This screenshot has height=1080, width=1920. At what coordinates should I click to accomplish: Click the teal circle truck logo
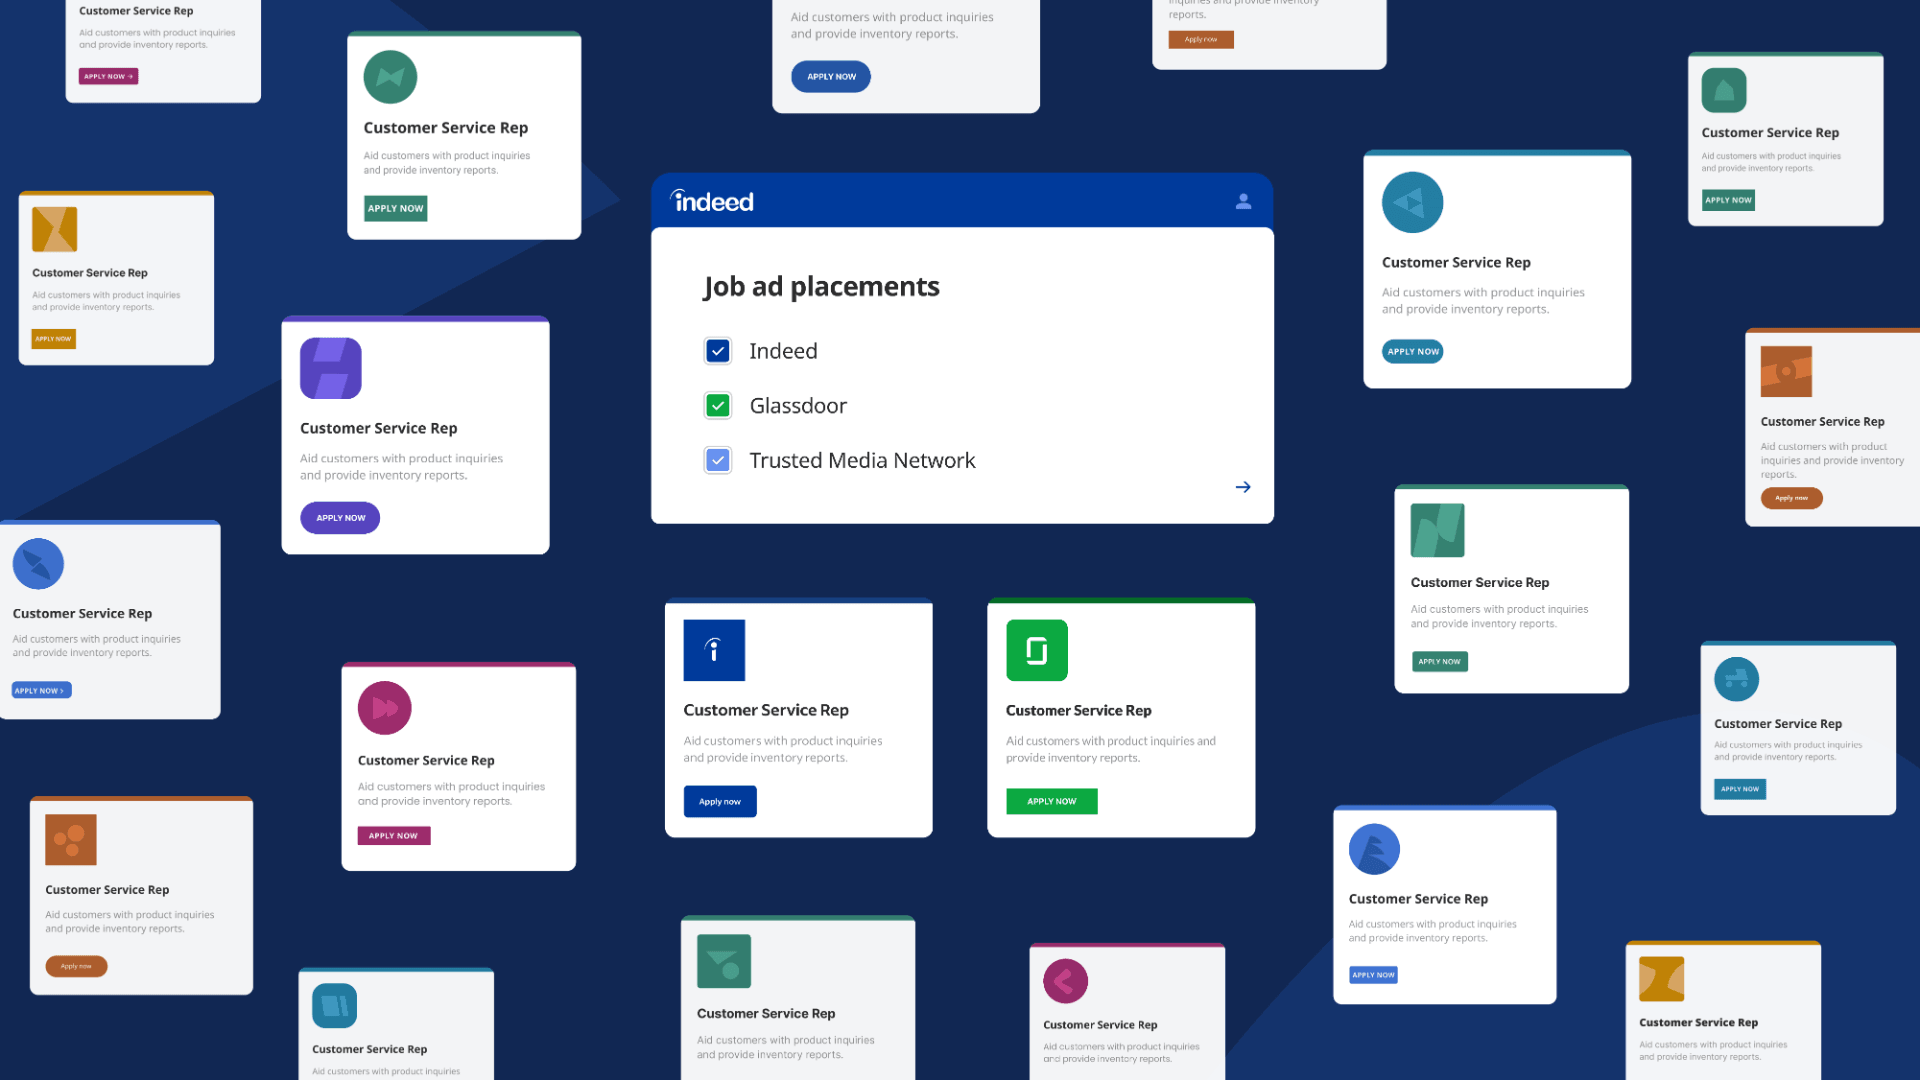(x=1736, y=680)
